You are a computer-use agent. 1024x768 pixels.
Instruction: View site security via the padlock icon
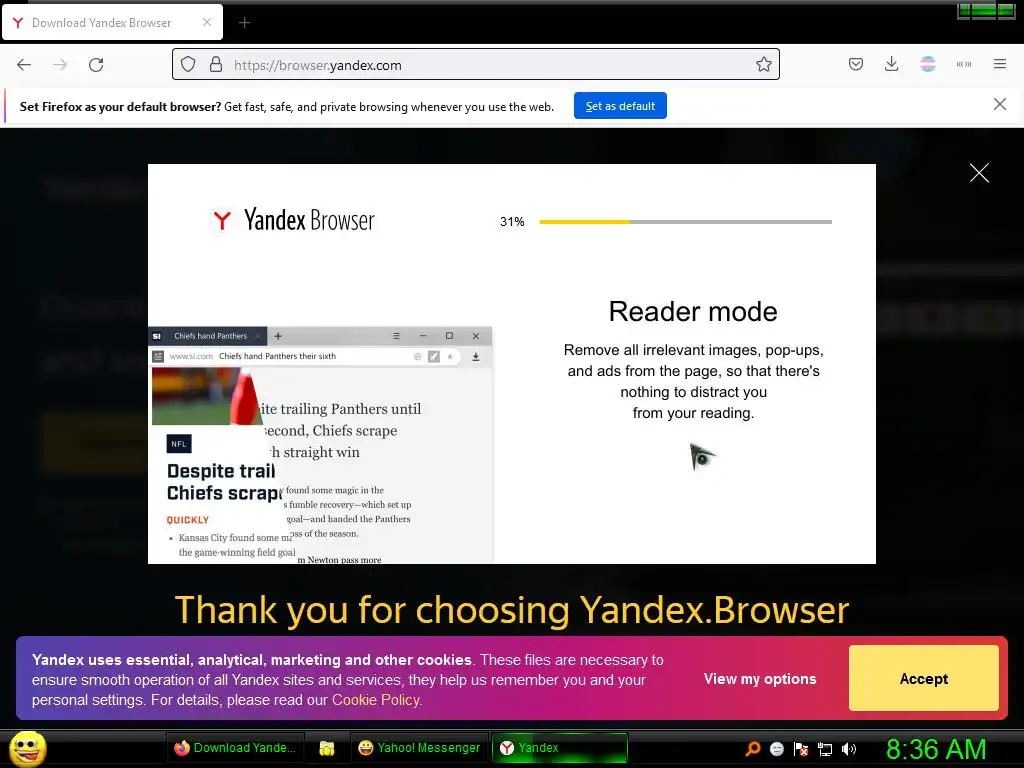pos(216,65)
